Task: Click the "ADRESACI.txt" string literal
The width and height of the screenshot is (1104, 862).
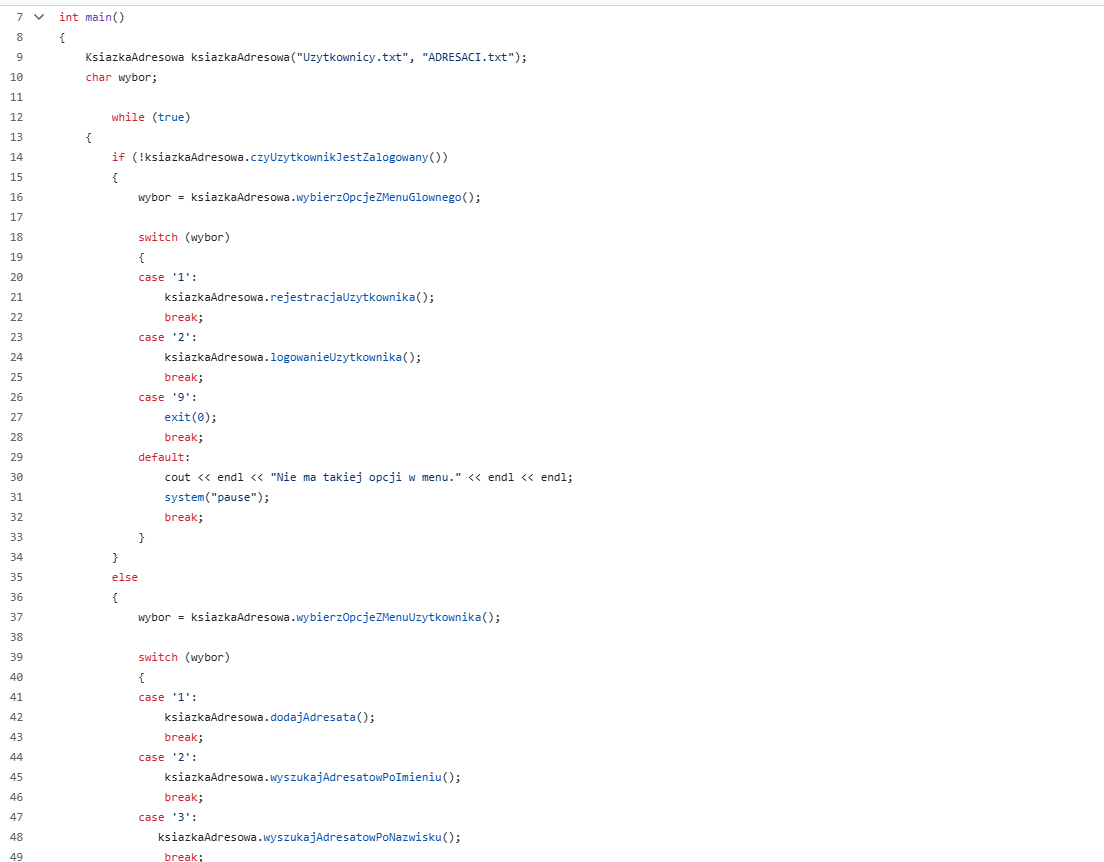Action: [468, 57]
